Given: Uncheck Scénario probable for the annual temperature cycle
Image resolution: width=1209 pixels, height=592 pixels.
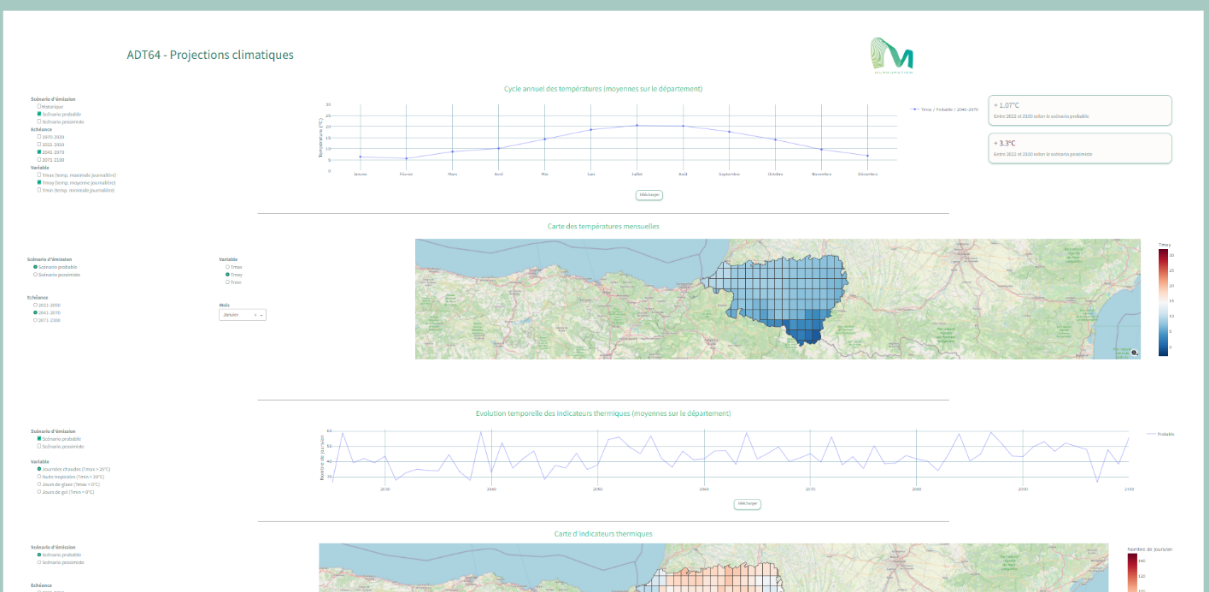Looking at the screenshot, I should click(39, 114).
